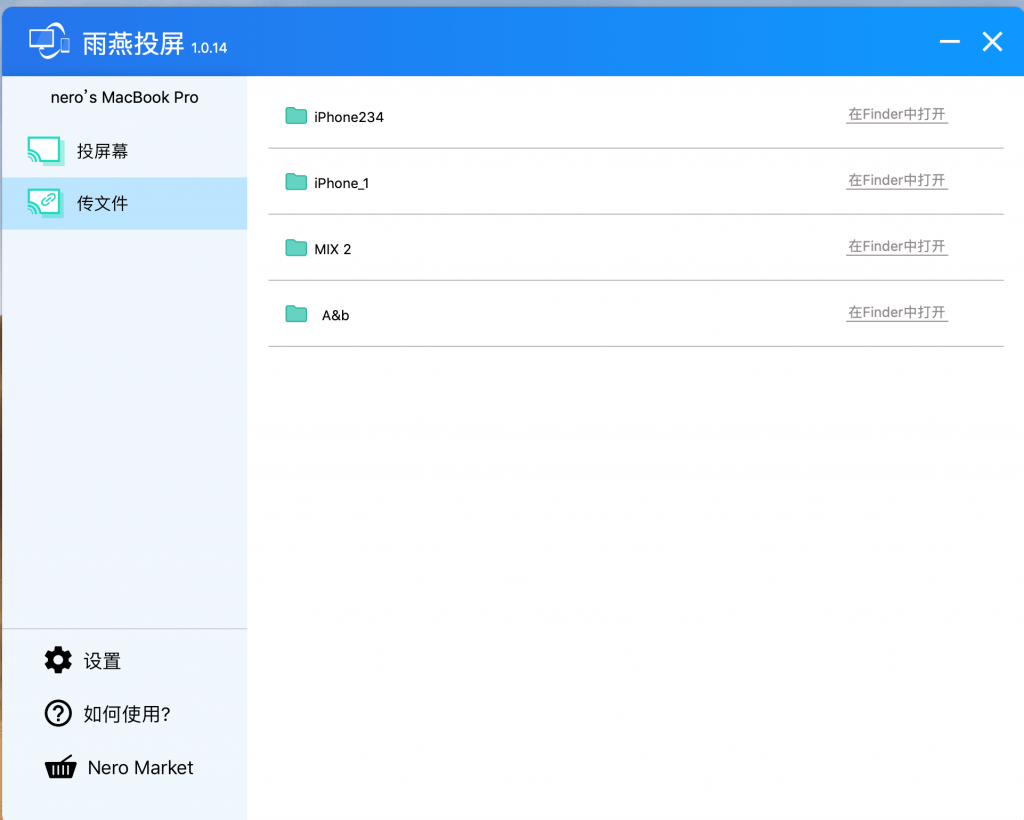This screenshot has height=820, width=1024.
Task: Select the folder icon beside iPhone_1
Action: [296, 182]
